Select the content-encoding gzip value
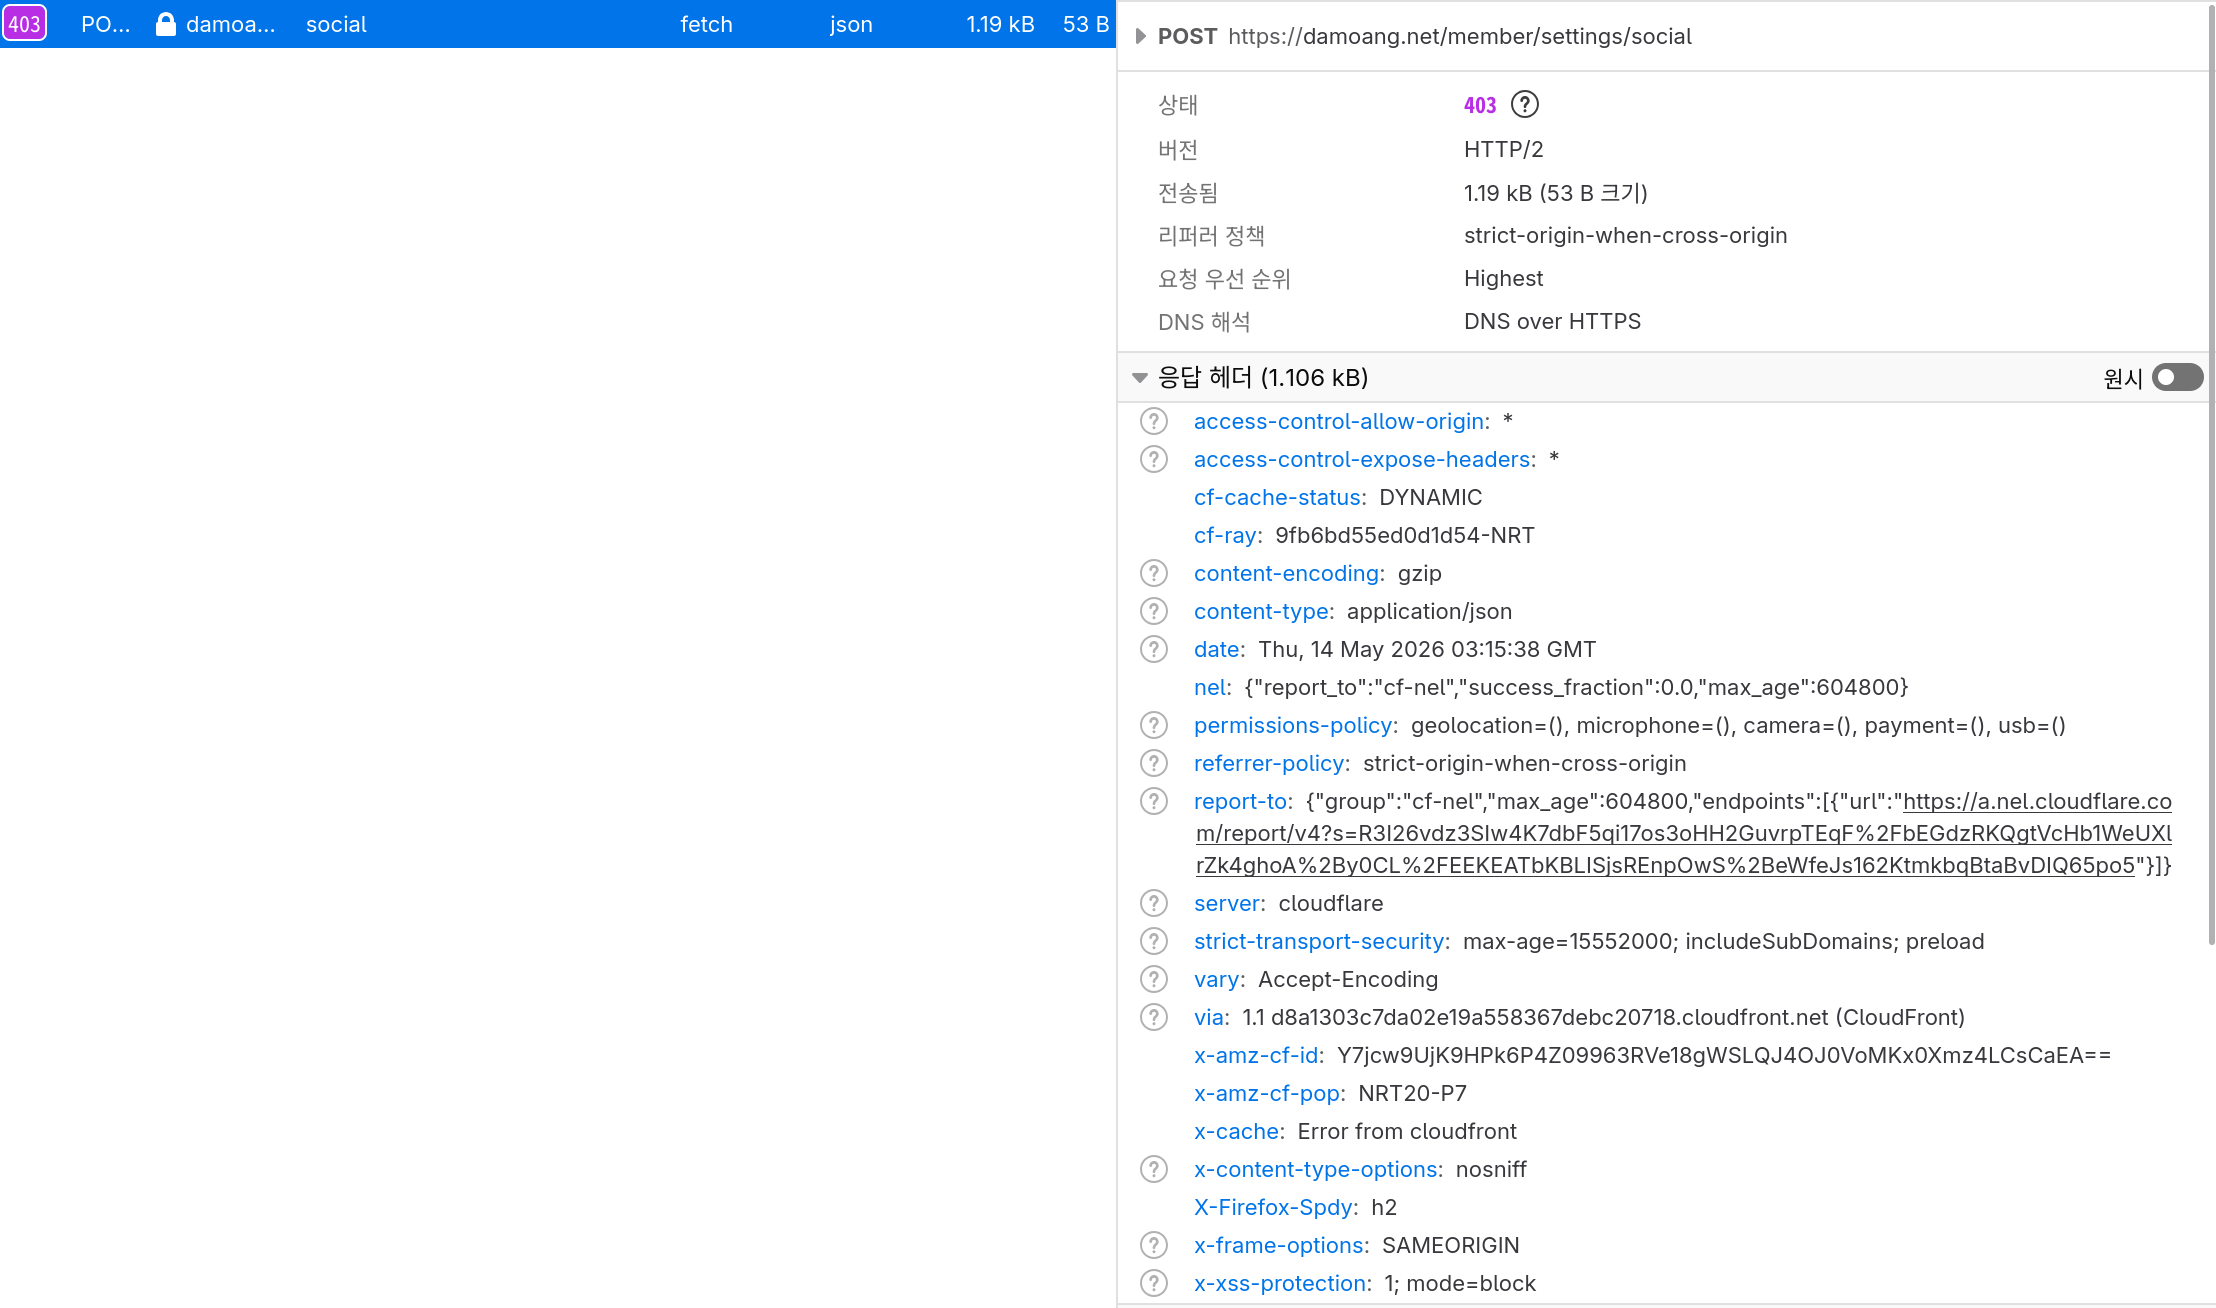This screenshot has width=2216, height=1308. pyautogui.click(x=1419, y=573)
